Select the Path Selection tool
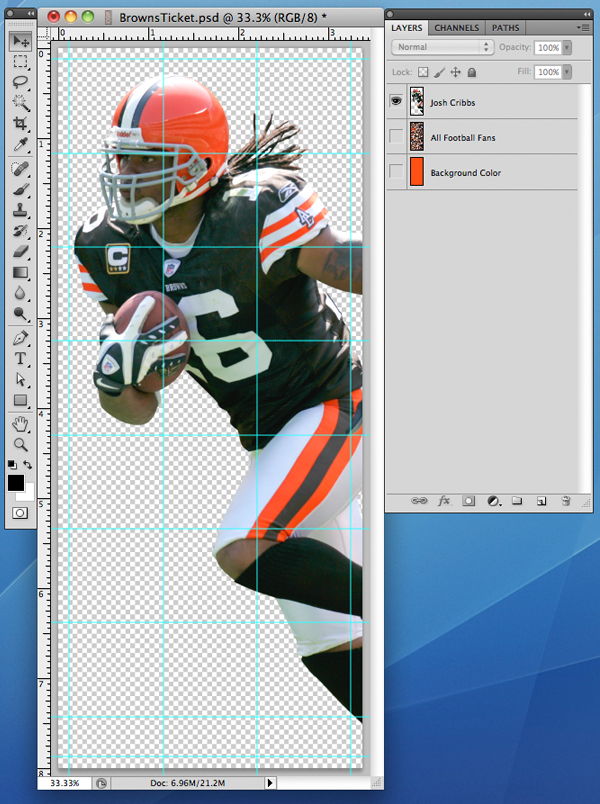 21,379
